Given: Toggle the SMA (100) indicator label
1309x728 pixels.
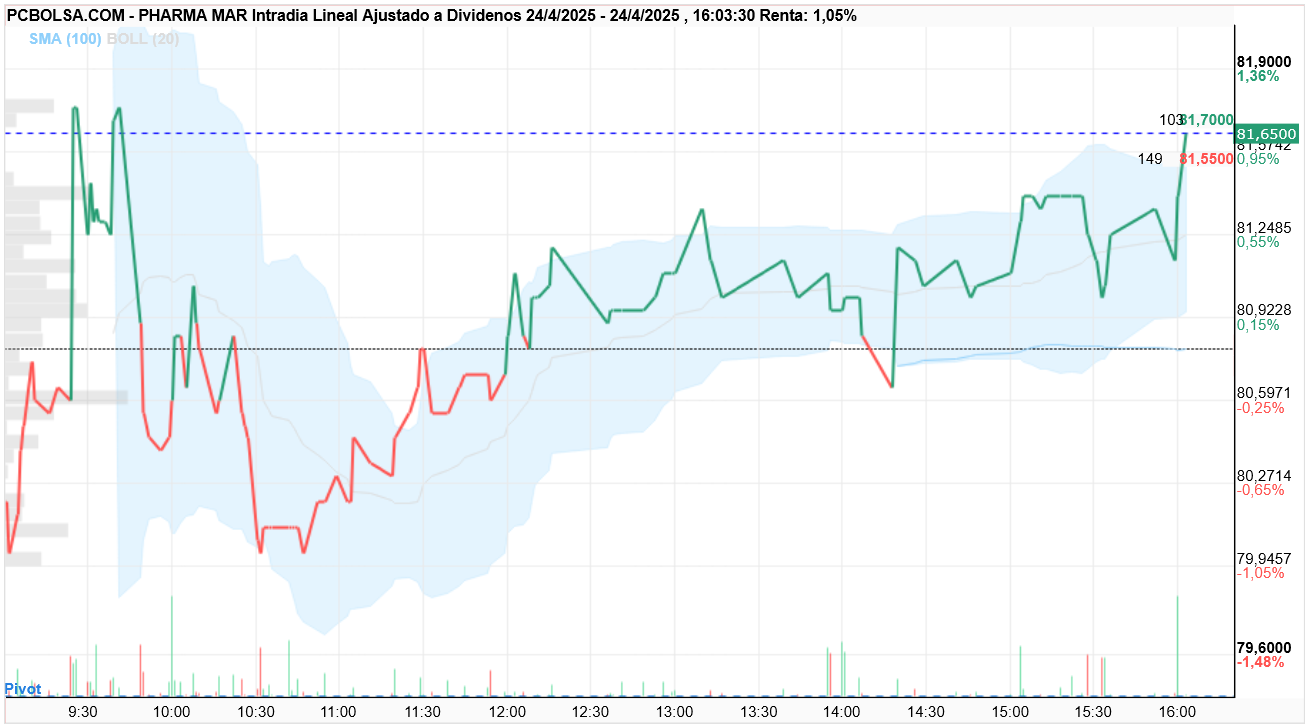Looking at the screenshot, I should click(x=64, y=39).
